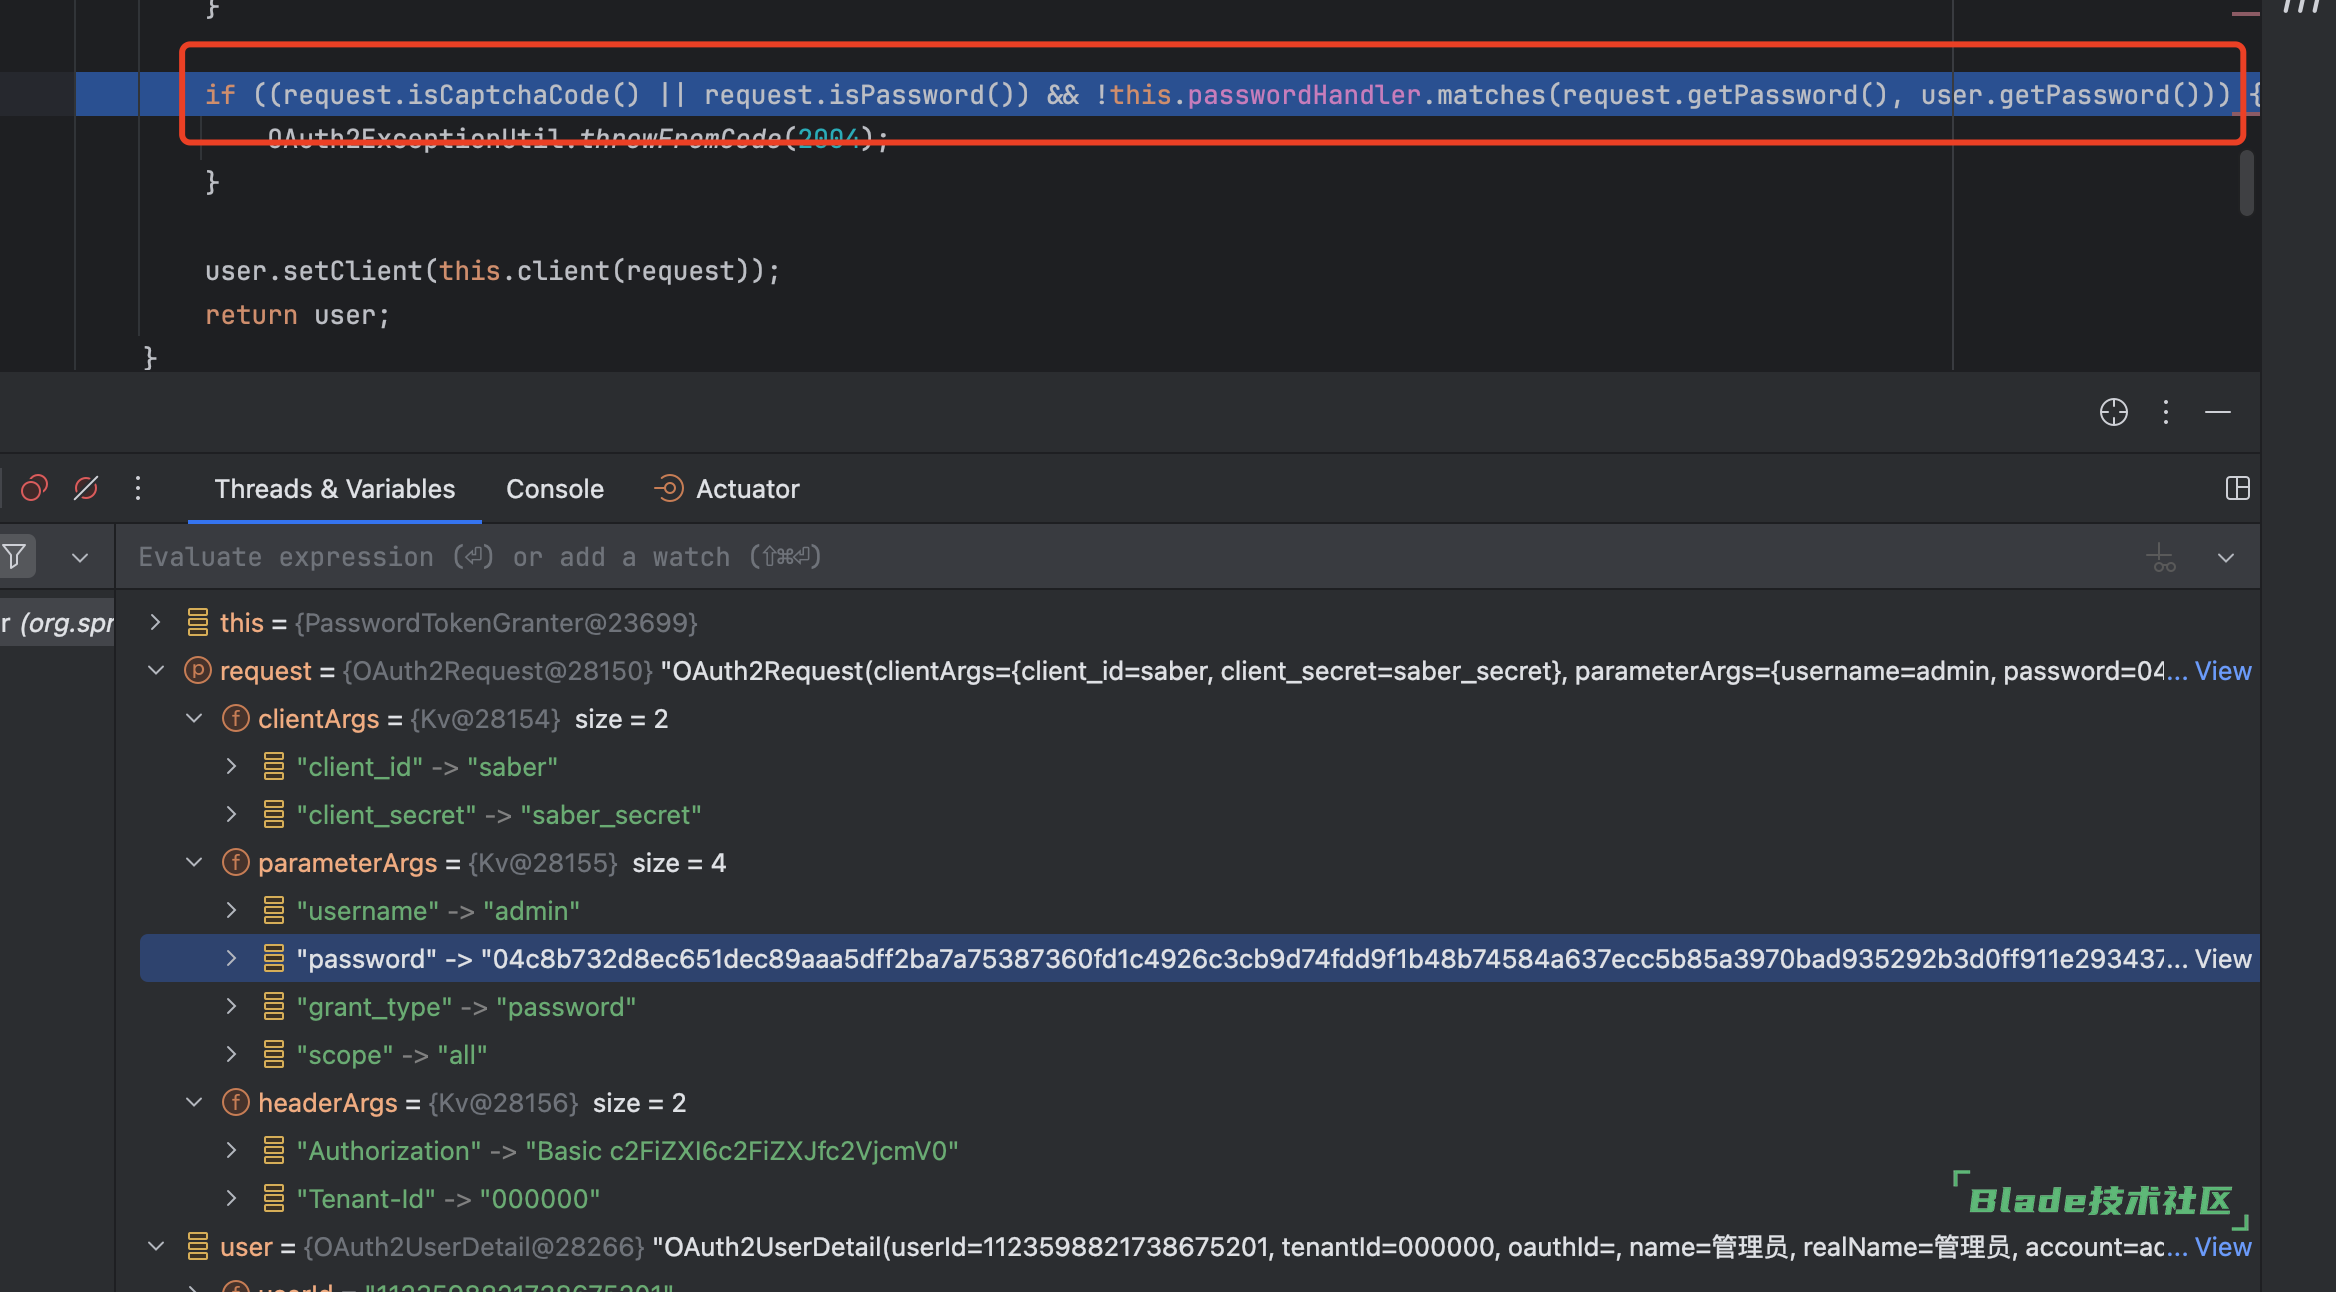Image resolution: width=2336 pixels, height=1292 pixels.
Task: Hide the debug tool window
Action: [x=2218, y=412]
